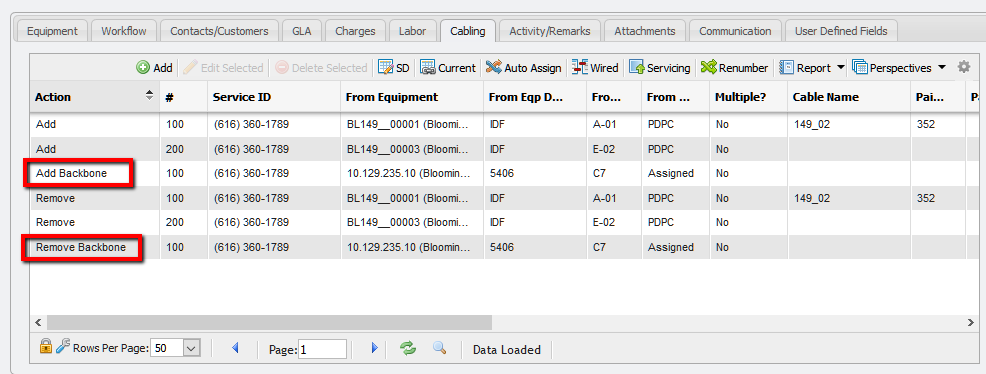Click the lock icon in footer
The image size is (986, 374).
46,346
